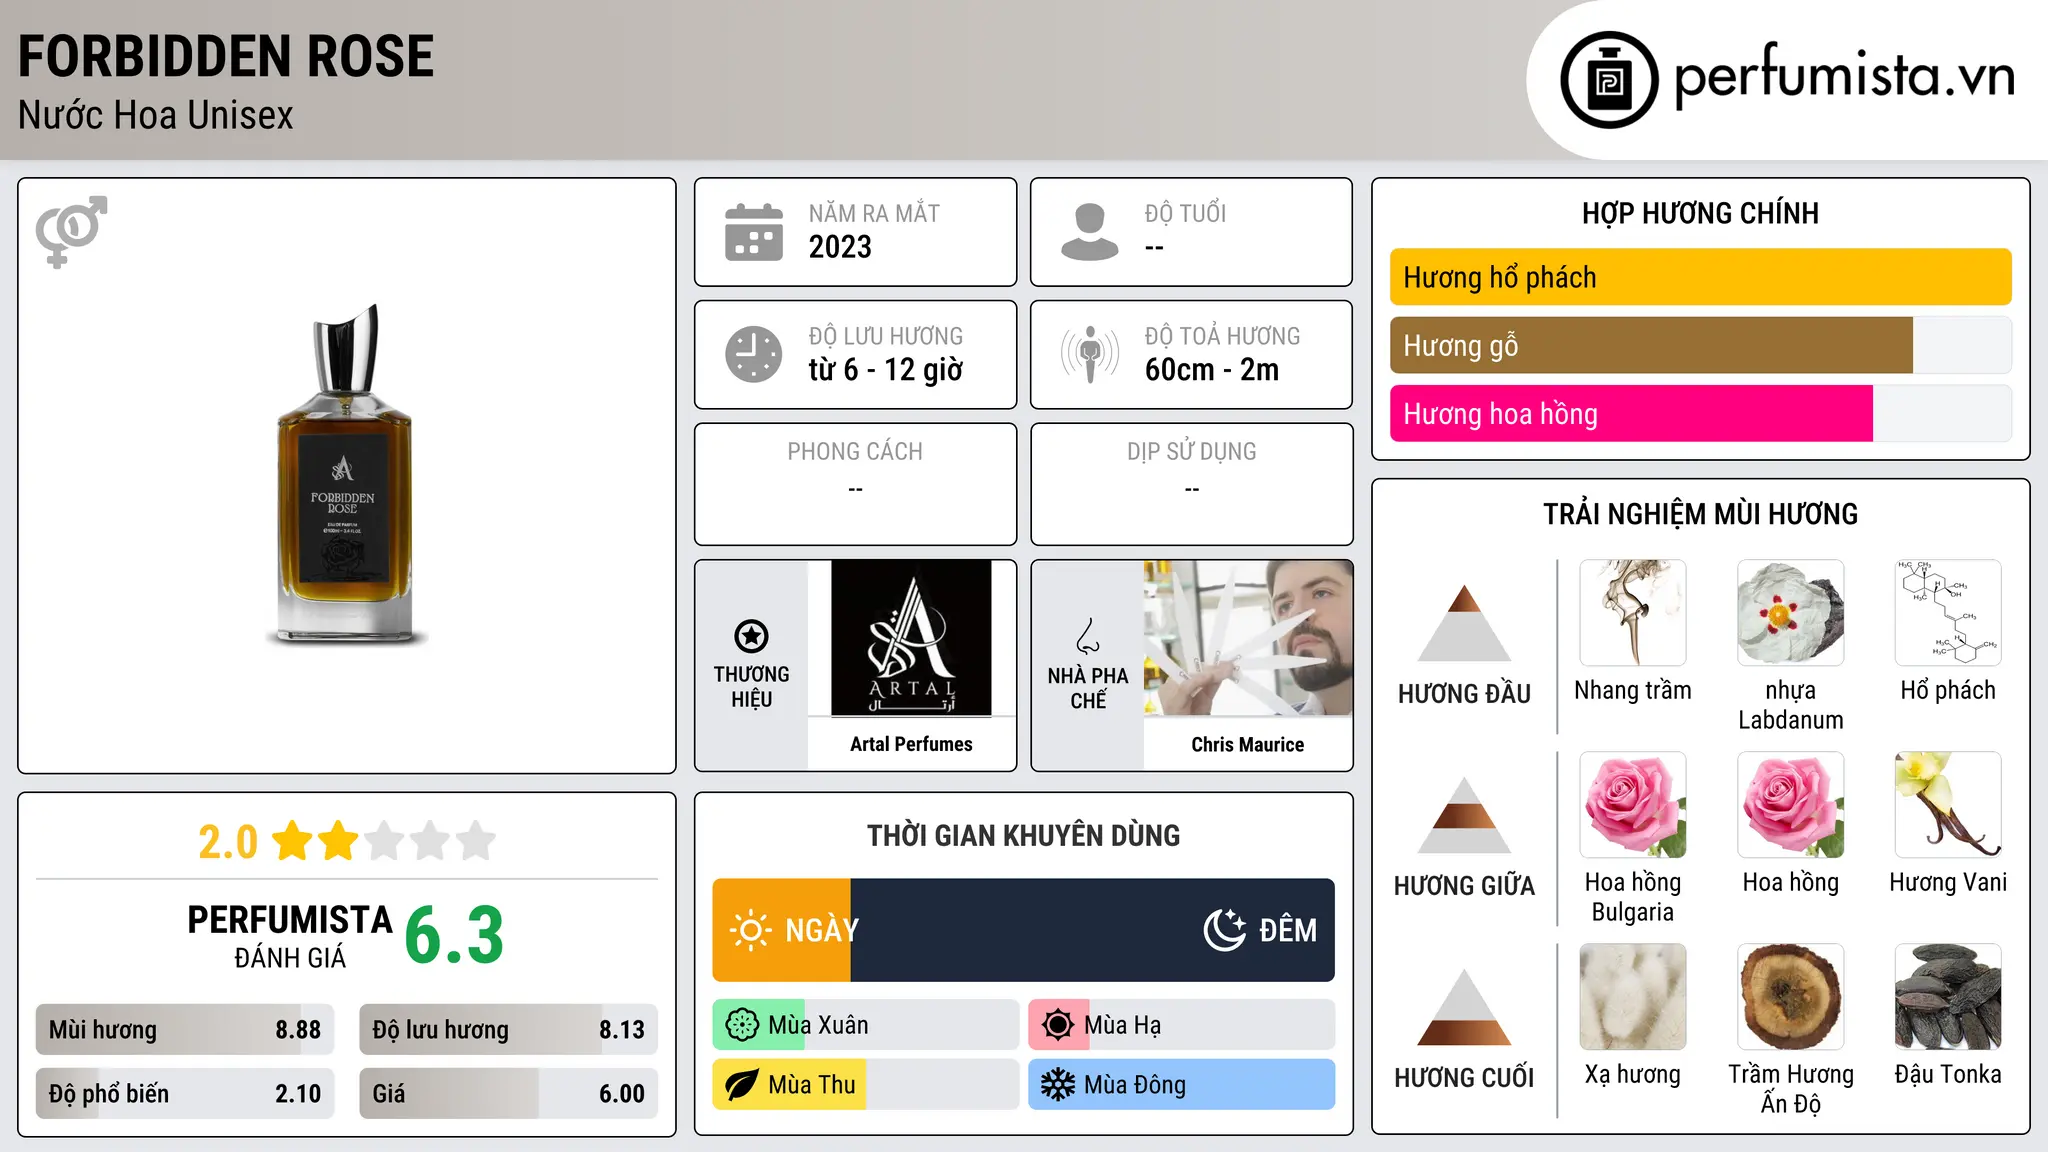The image size is (2048, 1152).
Task: Click the release year value 2023
Action: (840, 247)
